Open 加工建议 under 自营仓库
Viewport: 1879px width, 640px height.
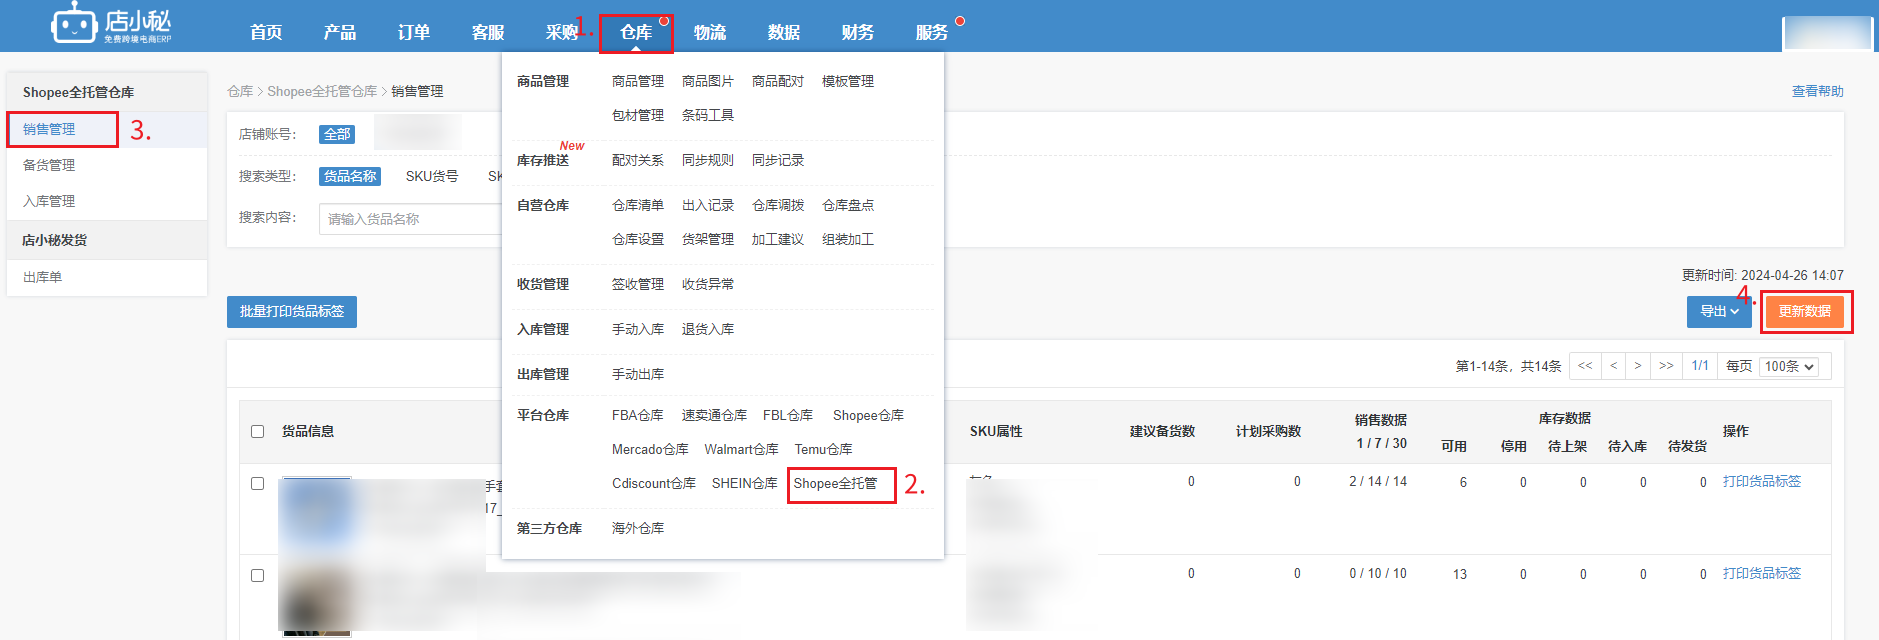778,239
